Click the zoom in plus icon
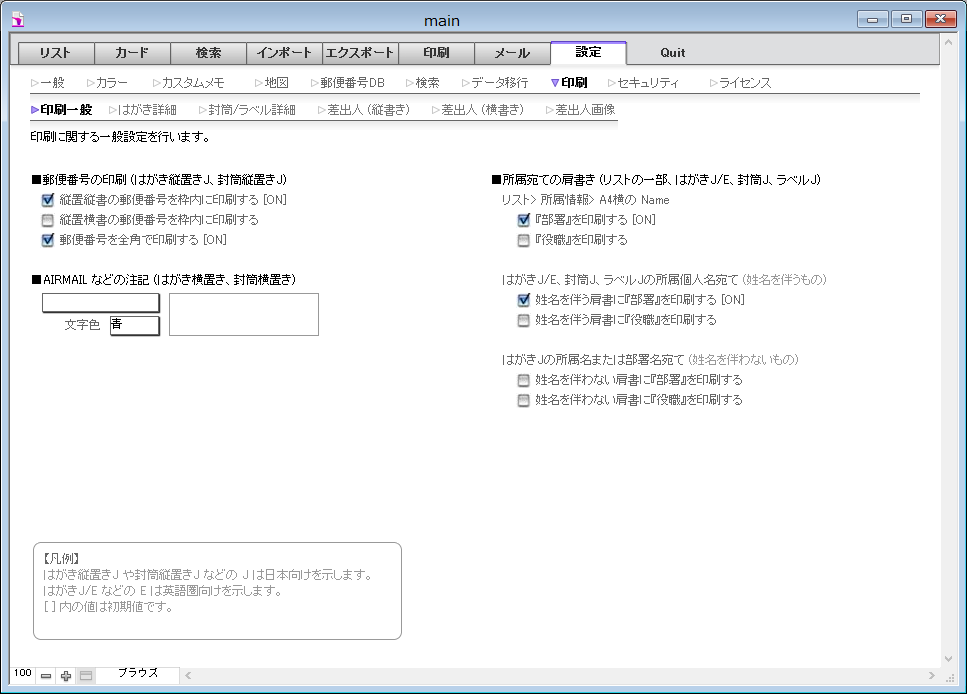 coord(66,676)
